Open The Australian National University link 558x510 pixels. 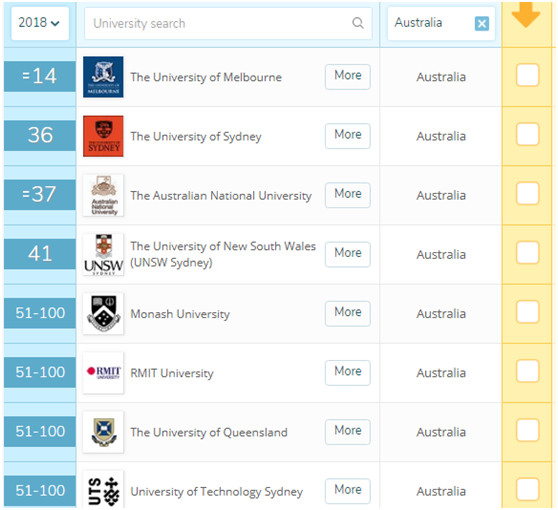(x=221, y=196)
